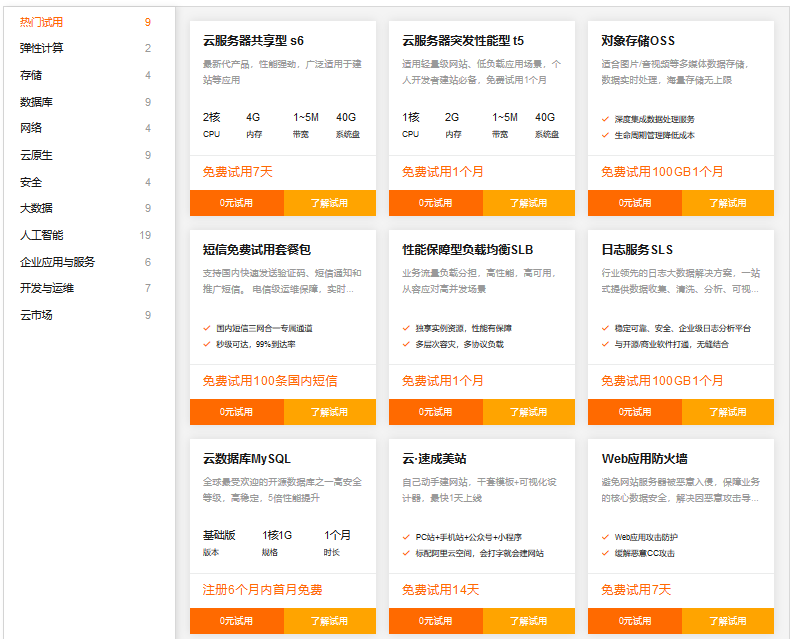Click 0元试用 for 对象存储OSS
The image size is (790, 639).
point(635,203)
